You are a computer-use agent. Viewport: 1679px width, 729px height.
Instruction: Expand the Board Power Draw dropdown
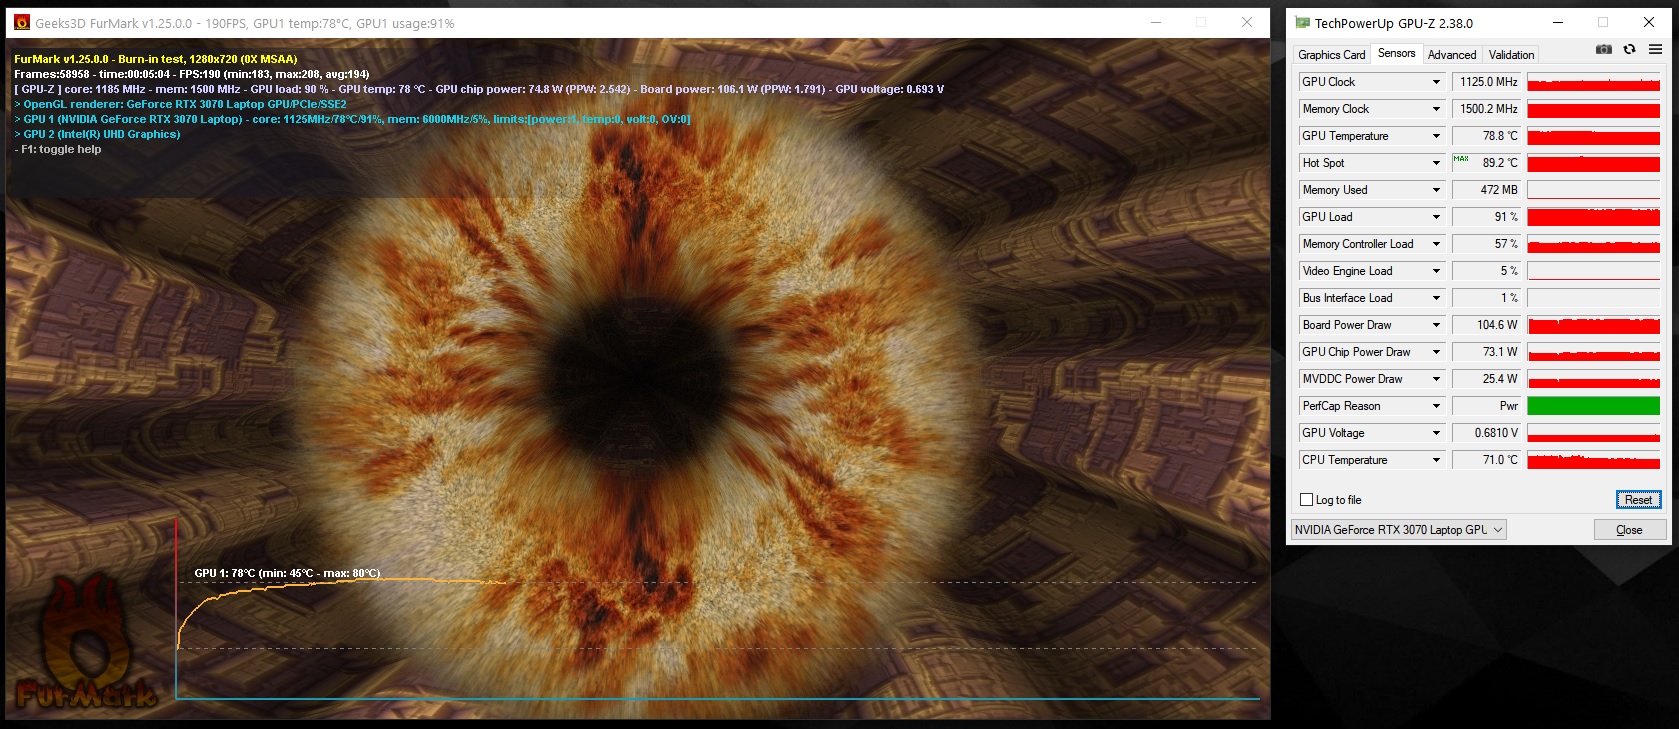(1436, 325)
